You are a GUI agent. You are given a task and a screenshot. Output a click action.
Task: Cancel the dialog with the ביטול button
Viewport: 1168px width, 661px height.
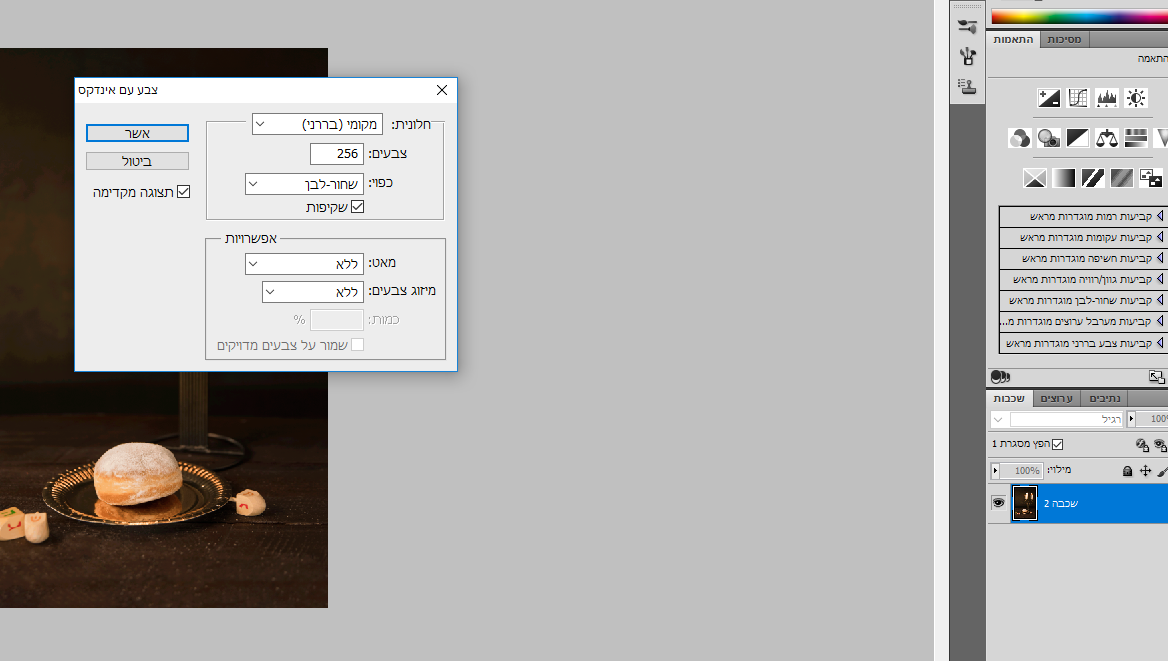137,161
